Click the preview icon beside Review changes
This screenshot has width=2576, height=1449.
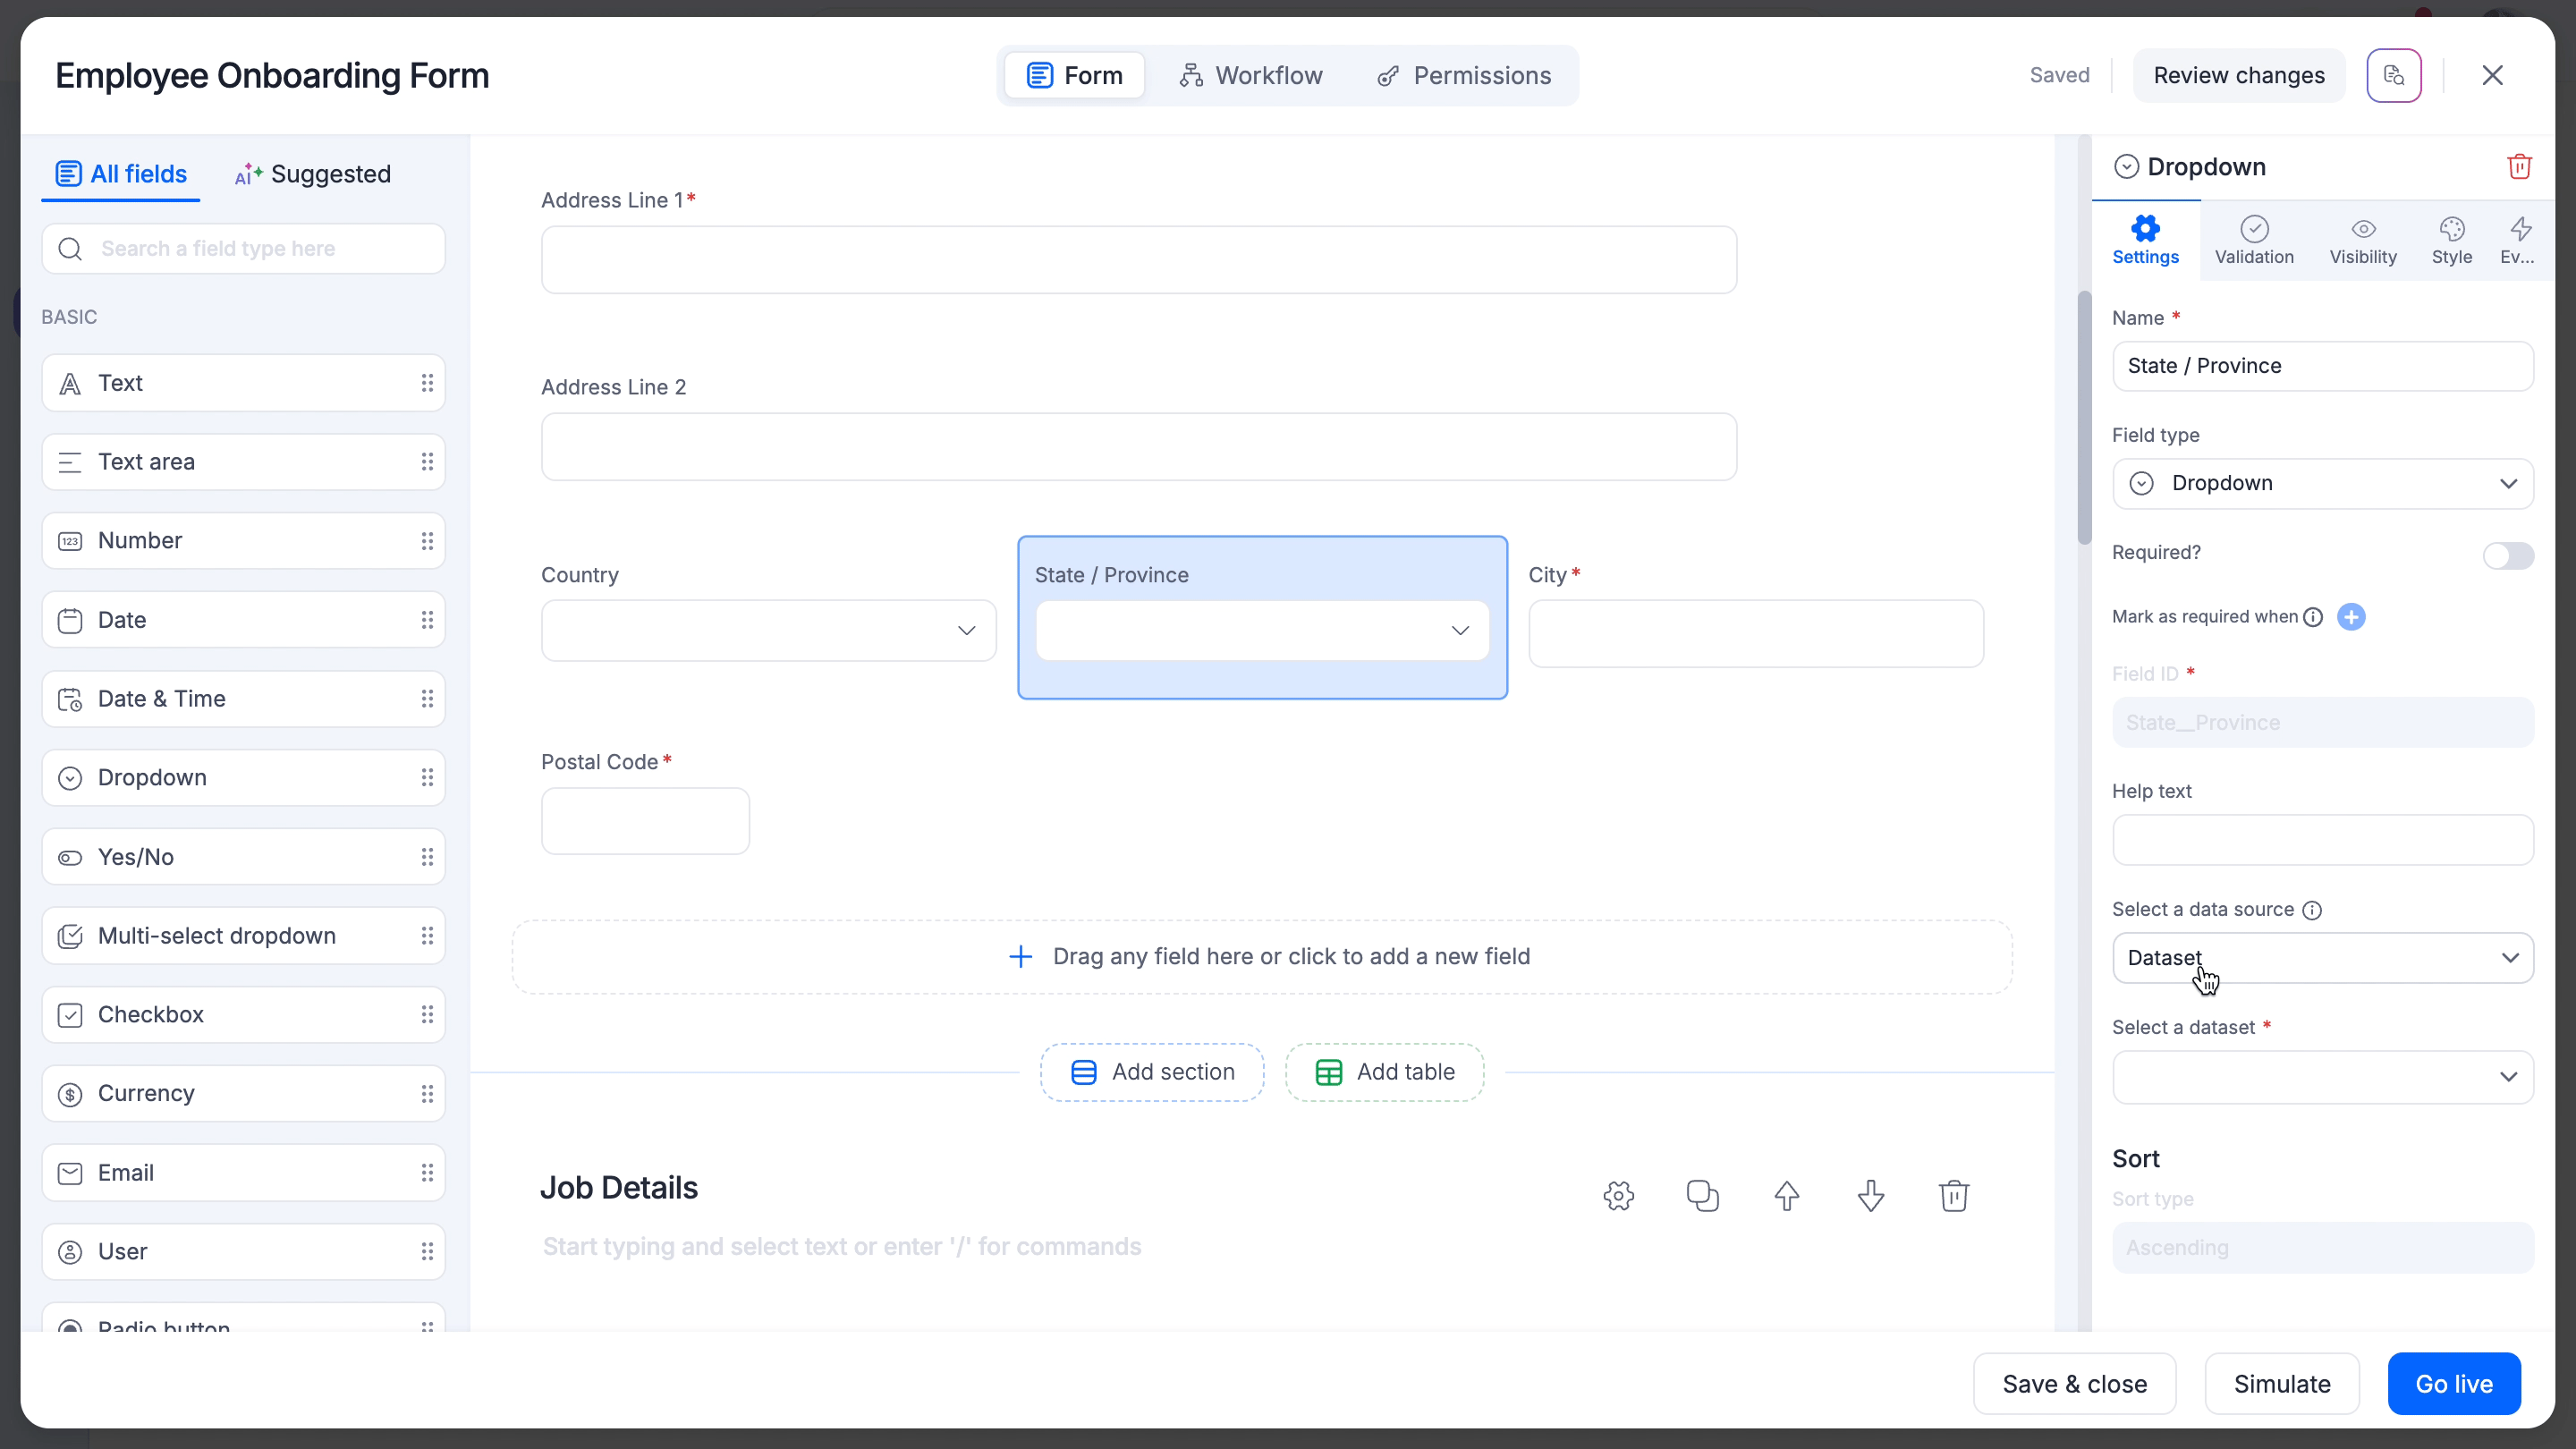2393,76
